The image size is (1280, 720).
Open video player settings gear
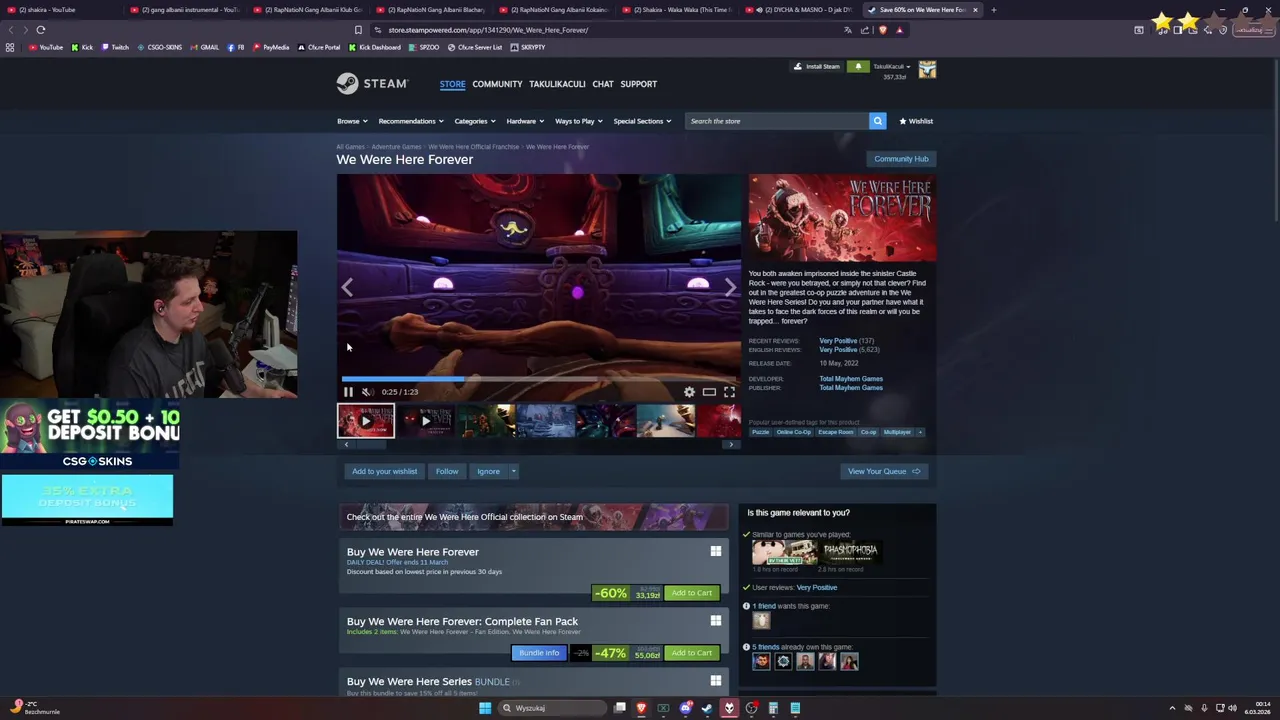[689, 392]
